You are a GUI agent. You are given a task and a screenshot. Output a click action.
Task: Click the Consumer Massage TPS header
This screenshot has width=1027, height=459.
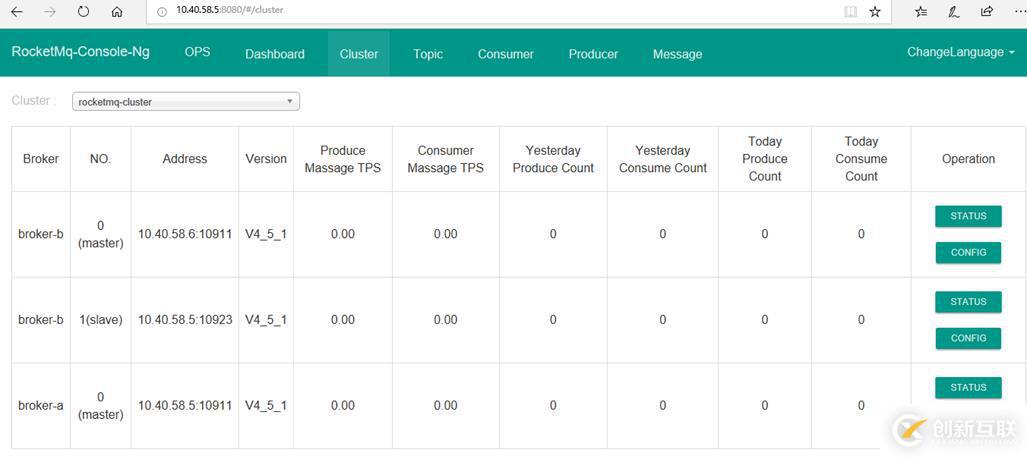(445, 159)
